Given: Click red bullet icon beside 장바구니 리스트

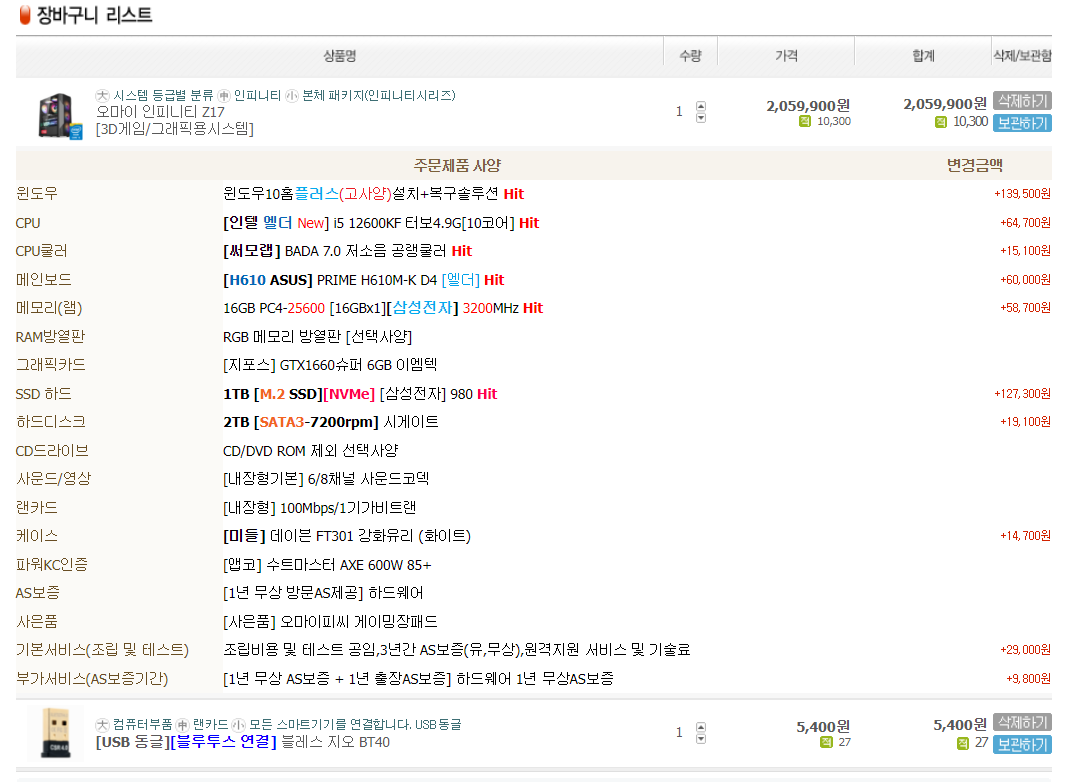Looking at the screenshot, I should tap(25, 14).
